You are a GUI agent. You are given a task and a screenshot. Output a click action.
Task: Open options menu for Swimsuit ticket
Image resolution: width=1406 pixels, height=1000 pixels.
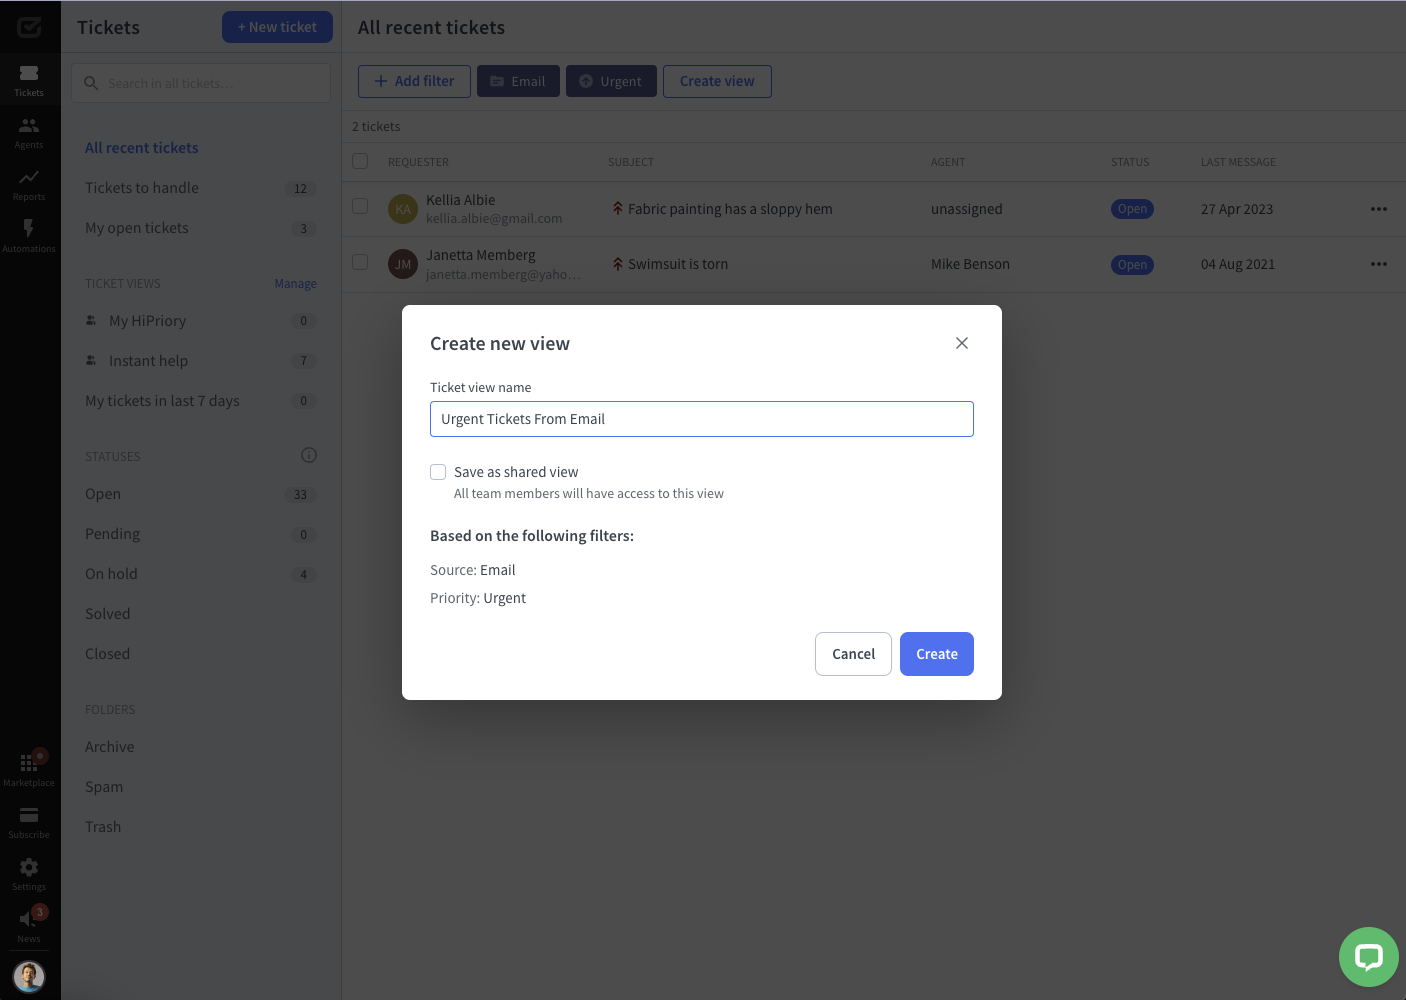[1379, 264]
